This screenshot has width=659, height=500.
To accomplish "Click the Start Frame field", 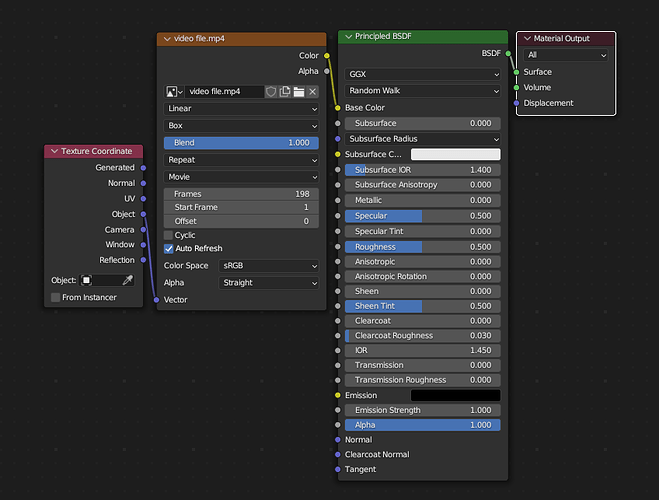I will tap(241, 208).
